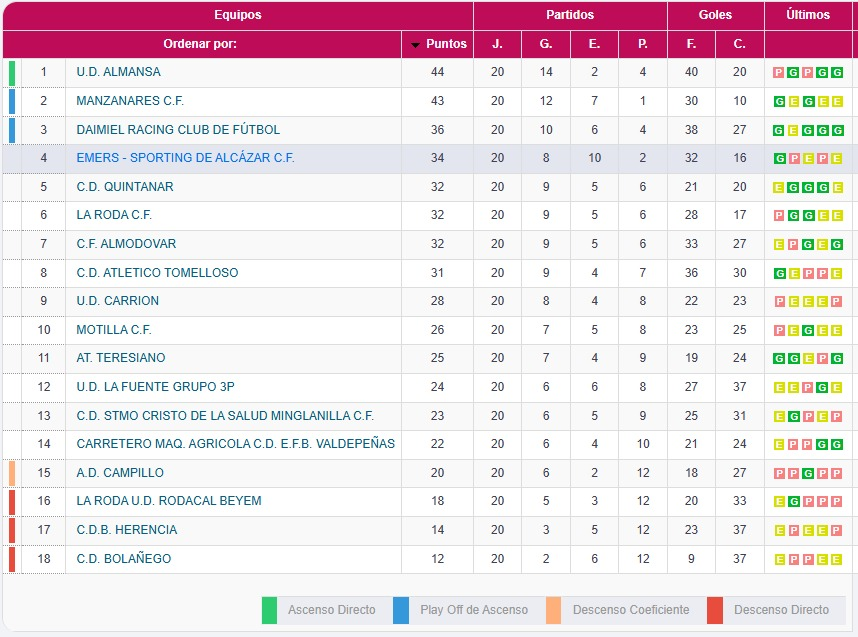The width and height of the screenshot is (858, 637).
Task: Sort by goals for 'F.' header
Action: tap(691, 44)
